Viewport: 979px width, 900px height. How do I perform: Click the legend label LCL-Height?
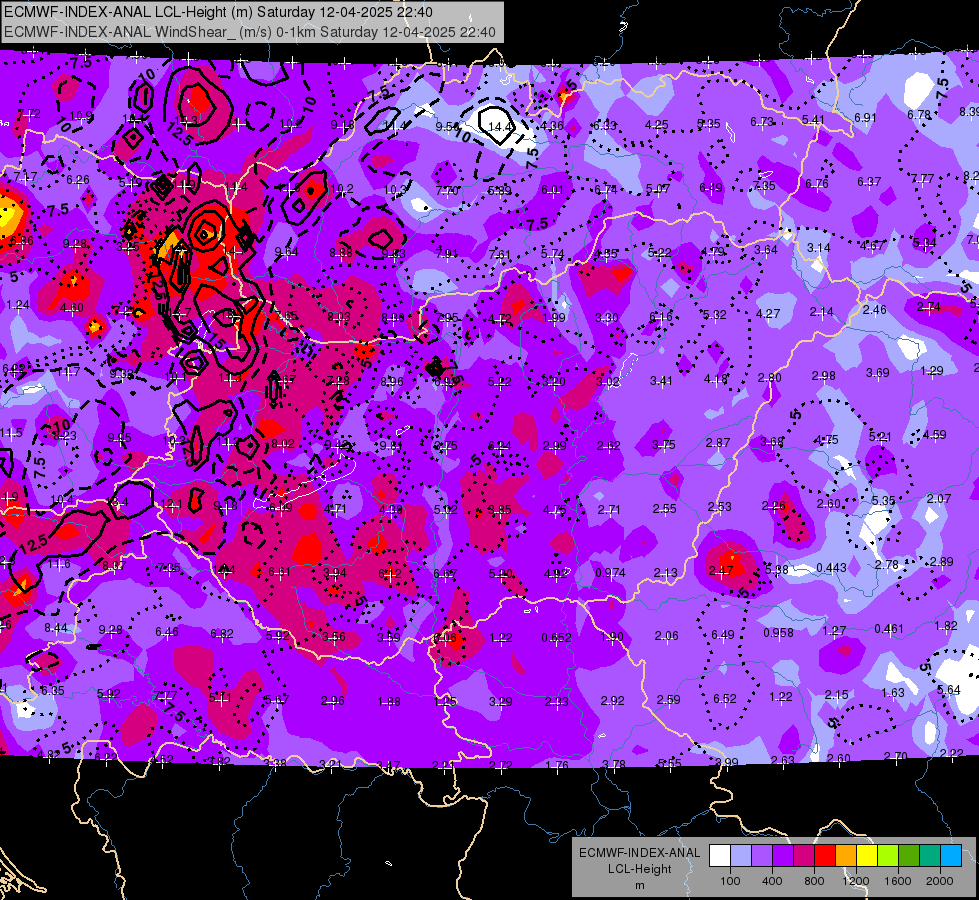[639, 869]
